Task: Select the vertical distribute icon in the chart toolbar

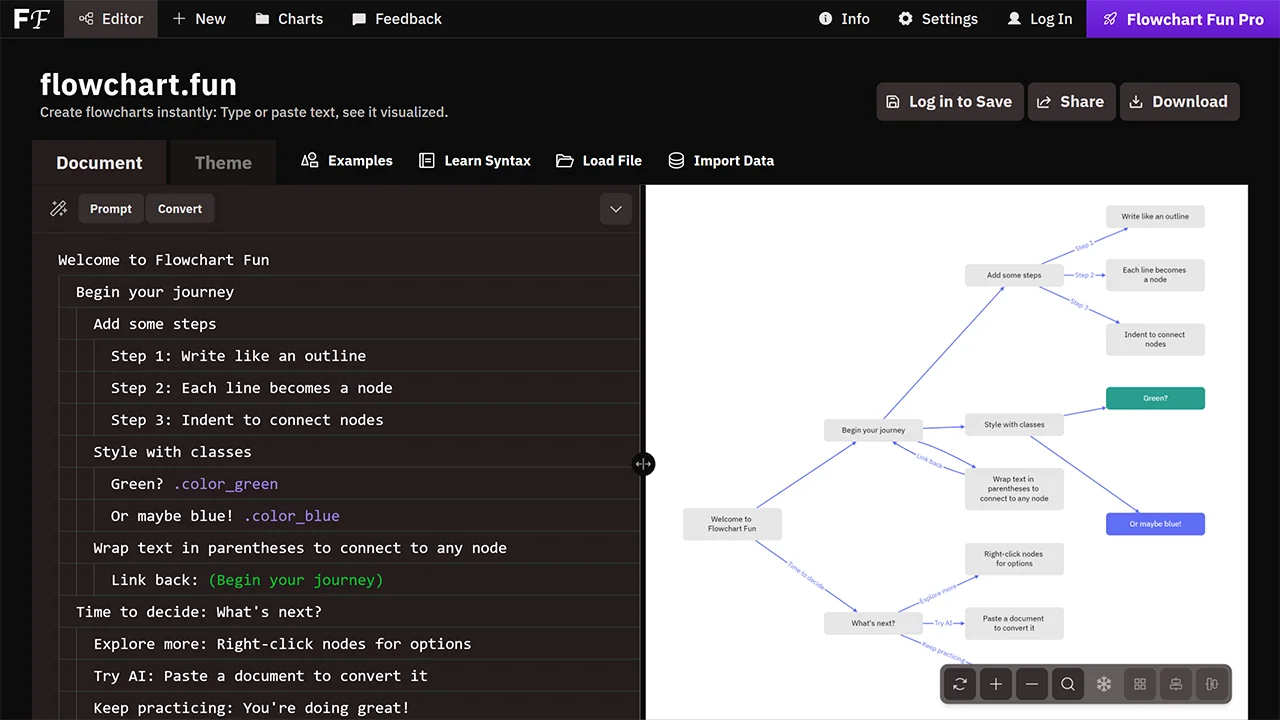Action: (x=1211, y=684)
